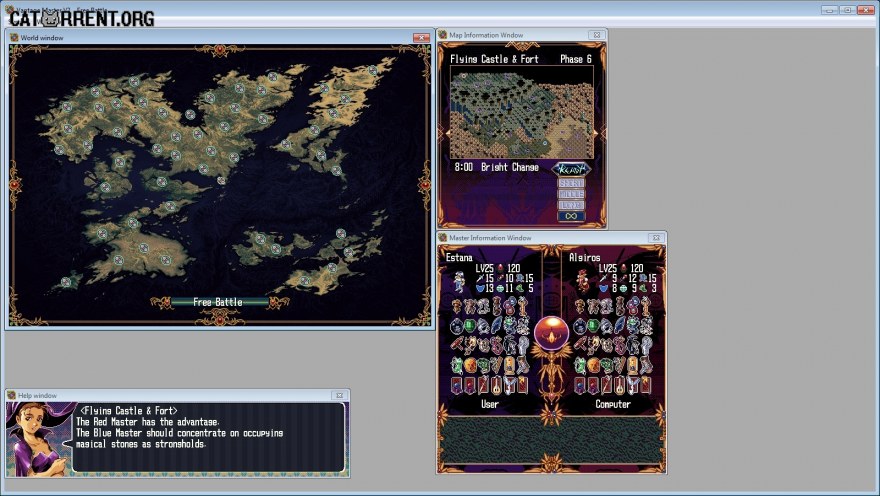Select Estana's blue feather monster icon
This screenshot has width=880, height=496.
point(497,326)
